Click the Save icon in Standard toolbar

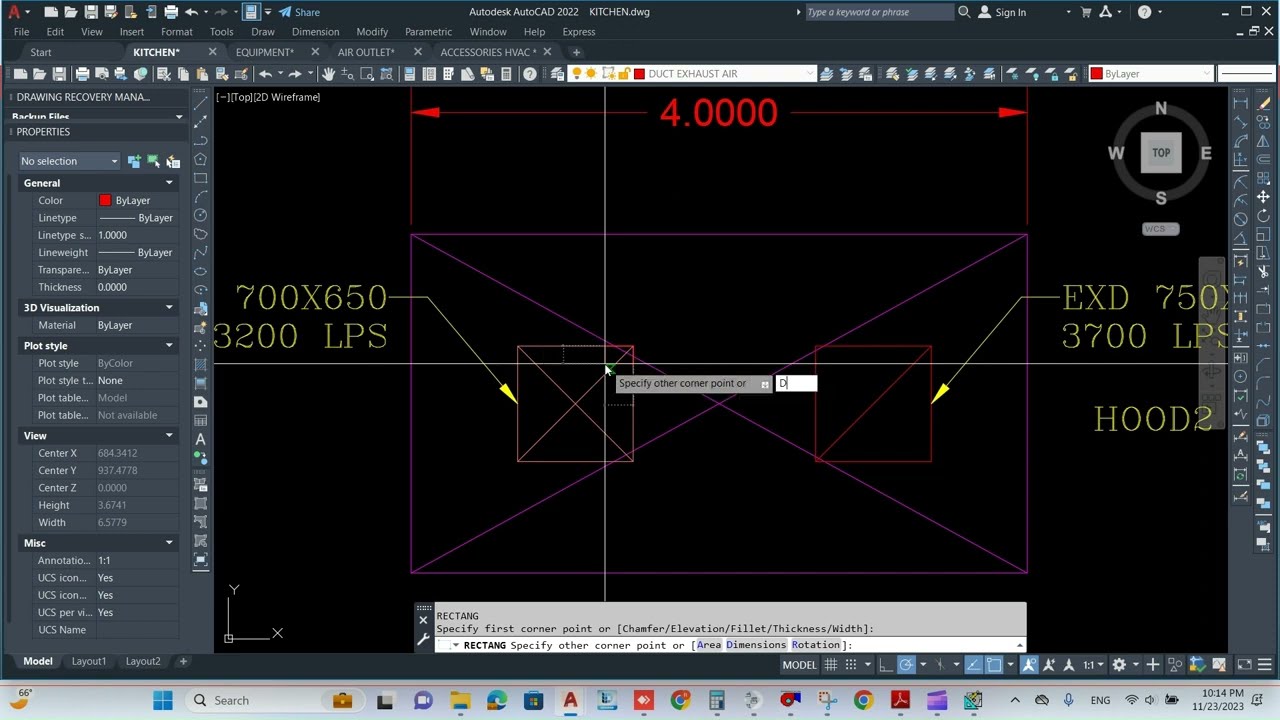click(x=59, y=74)
